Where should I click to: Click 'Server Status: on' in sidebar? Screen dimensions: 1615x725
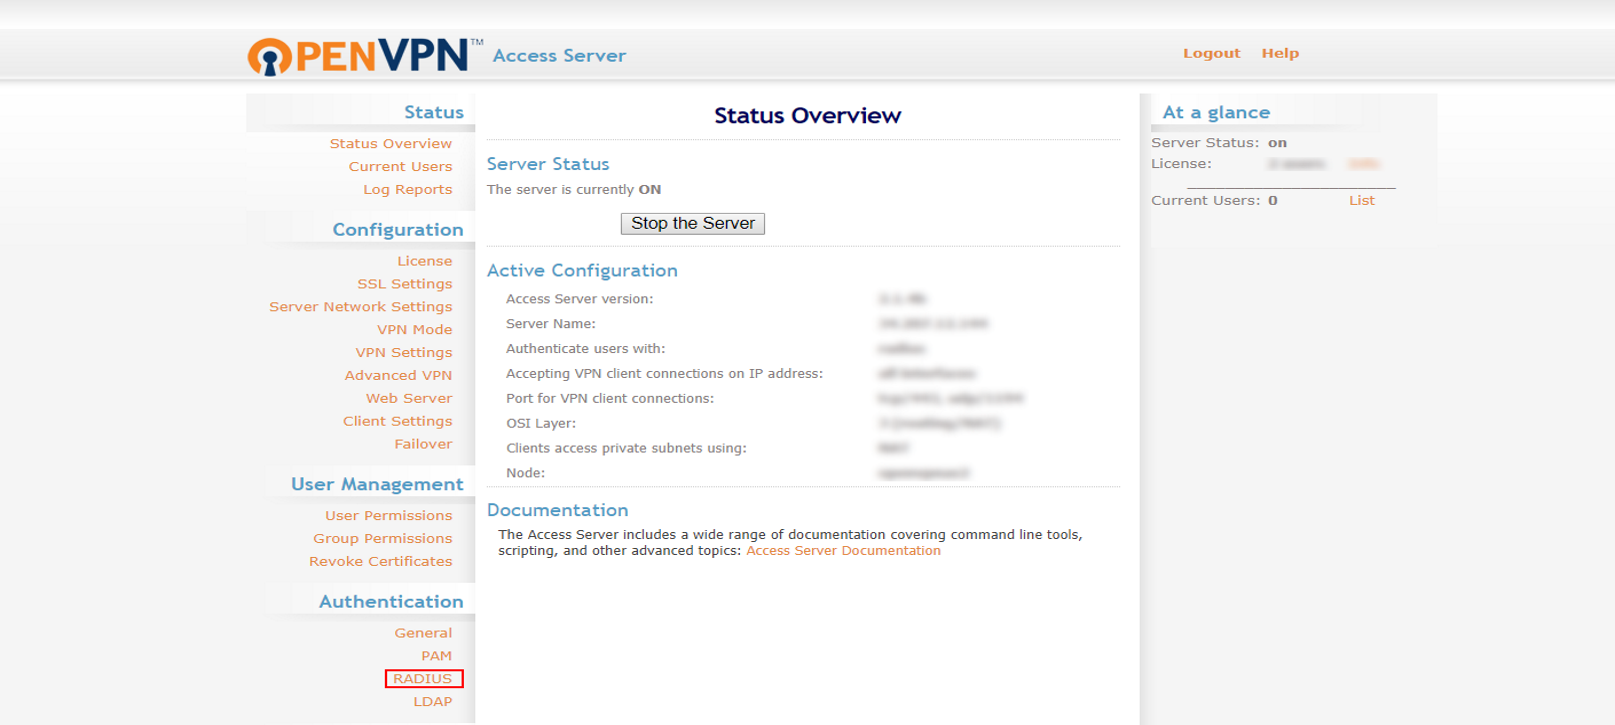point(1219,143)
